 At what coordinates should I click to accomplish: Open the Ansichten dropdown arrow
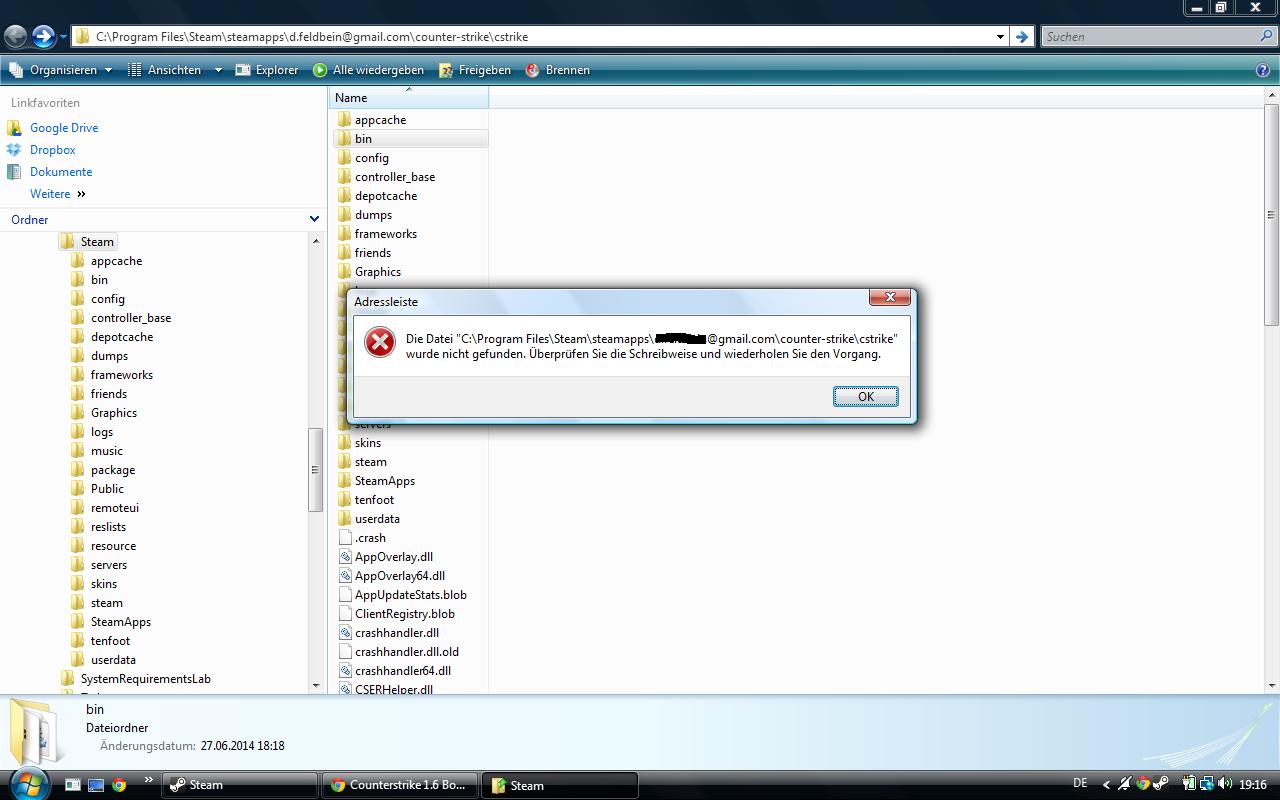[x=218, y=70]
